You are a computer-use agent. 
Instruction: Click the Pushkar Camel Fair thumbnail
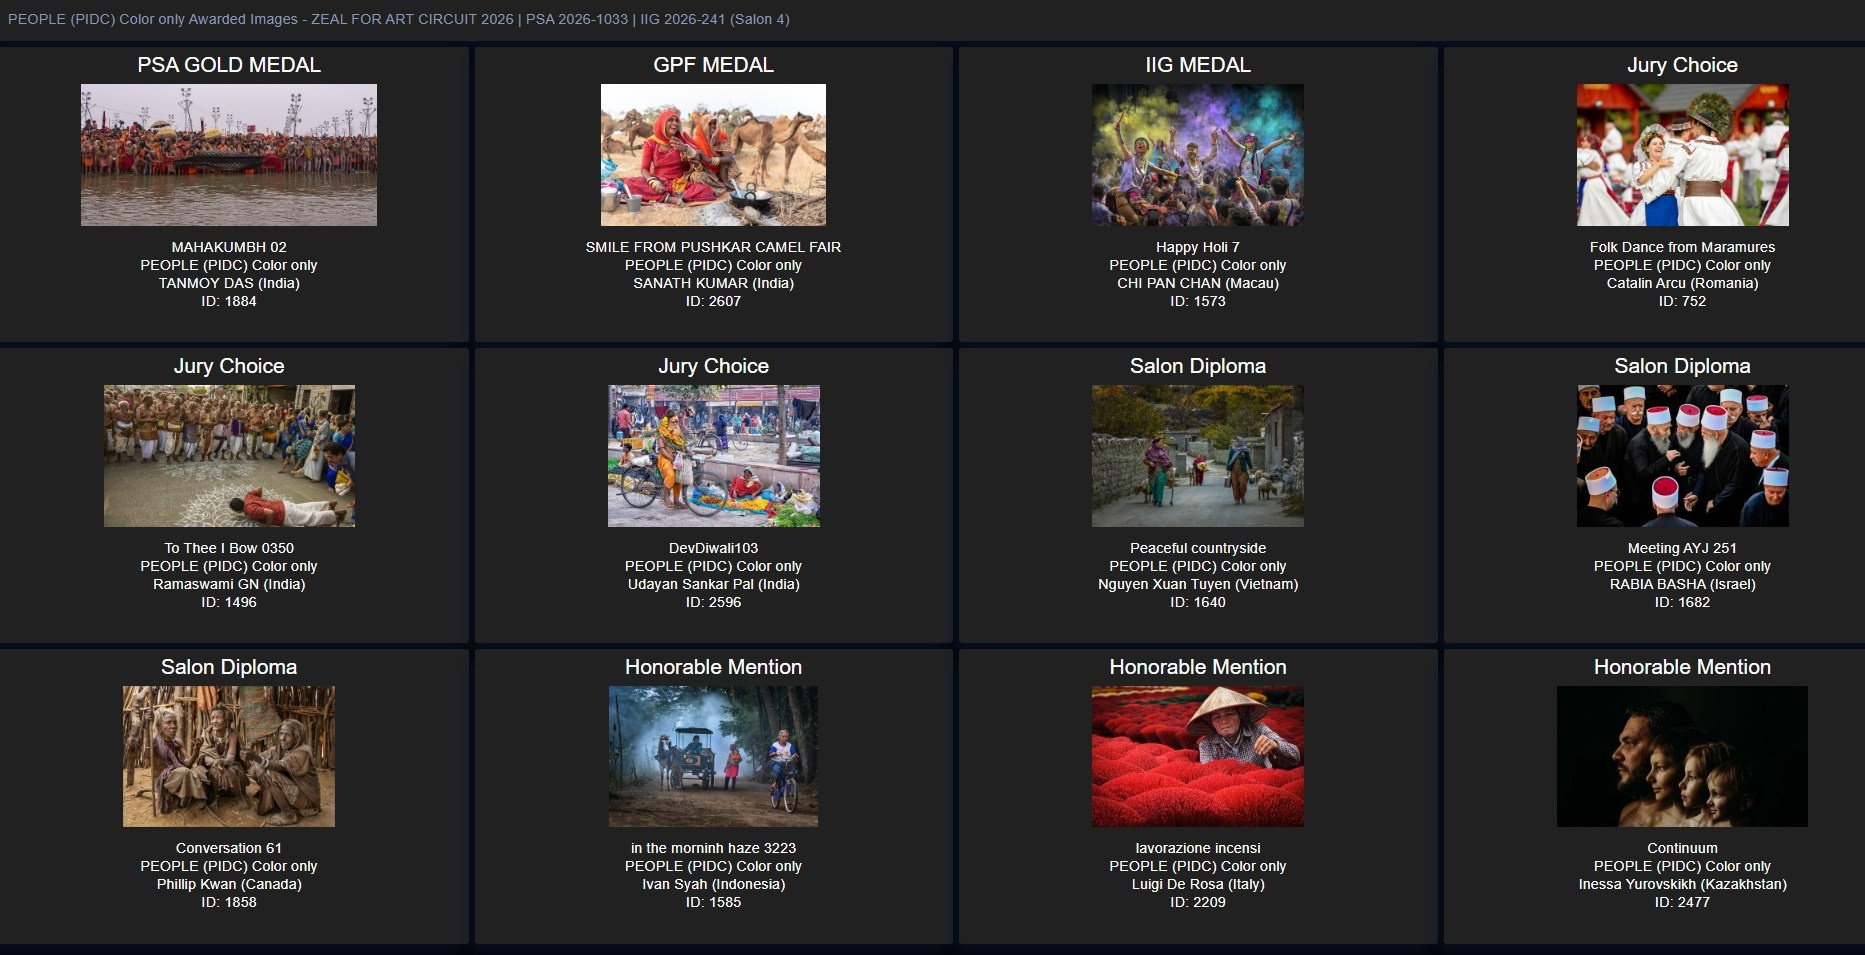713,155
